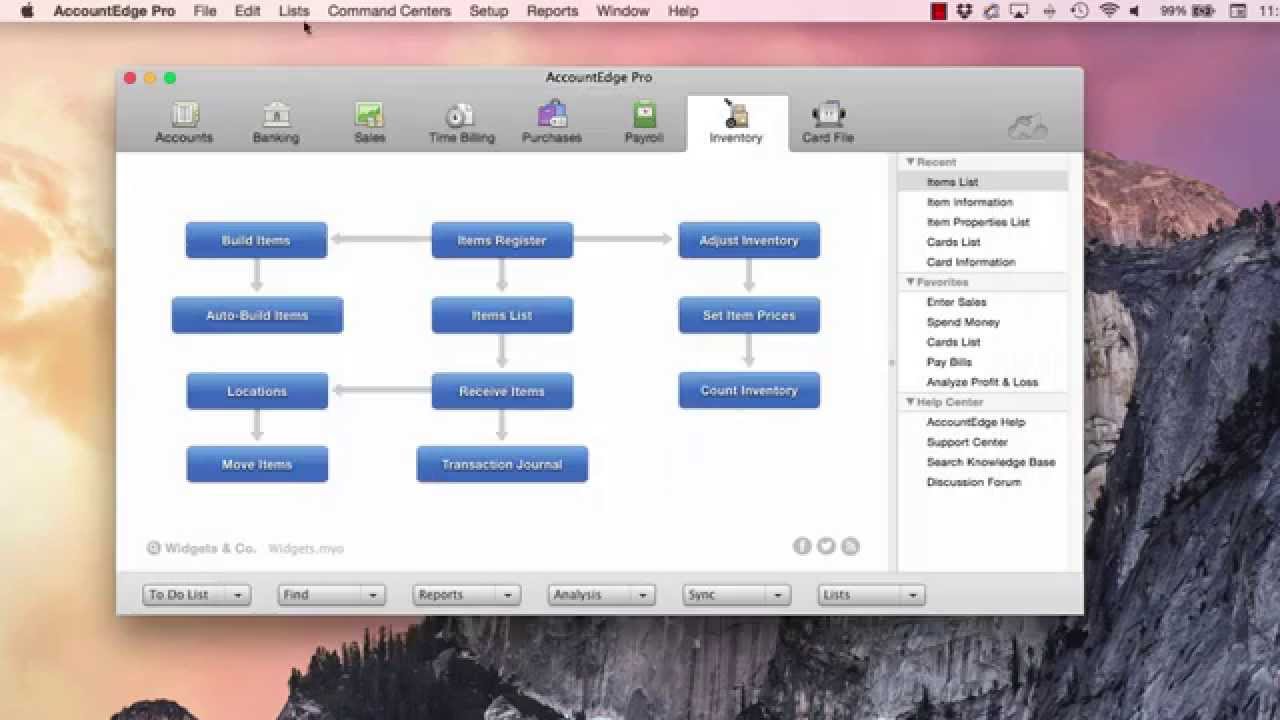Open the Items Register
1280x720 pixels.
point(502,240)
